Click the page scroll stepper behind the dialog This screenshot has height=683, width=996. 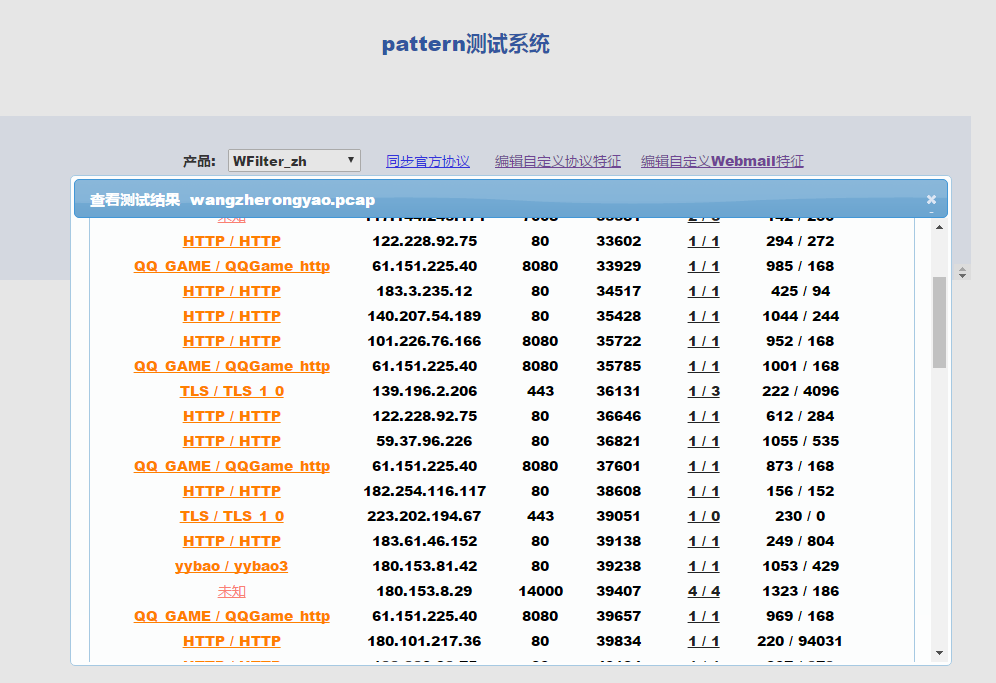(x=963, y=272)
